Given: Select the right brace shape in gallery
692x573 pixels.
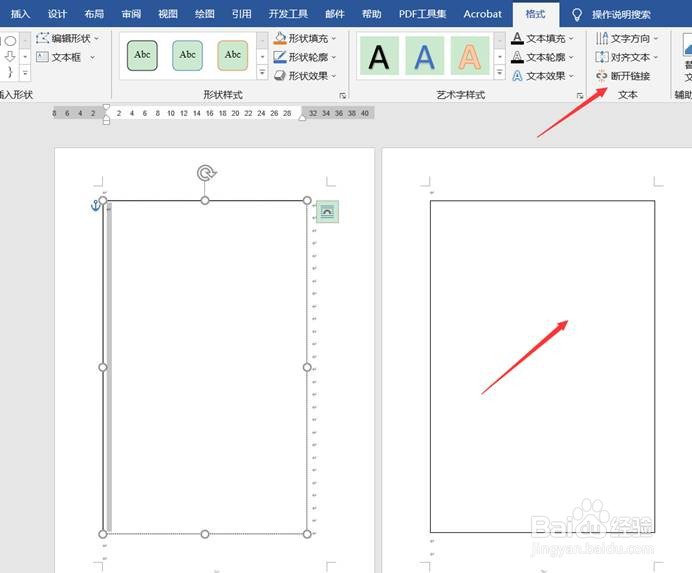Looking at the screenshot, I should pos(10,72).
